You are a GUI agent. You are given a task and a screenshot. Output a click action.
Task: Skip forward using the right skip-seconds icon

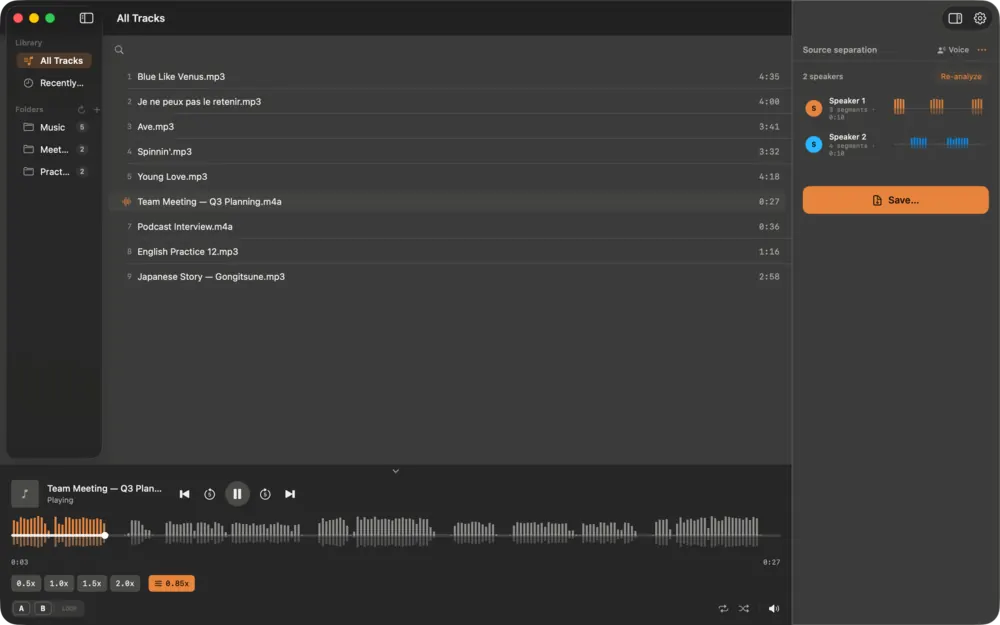click(265, 494)
